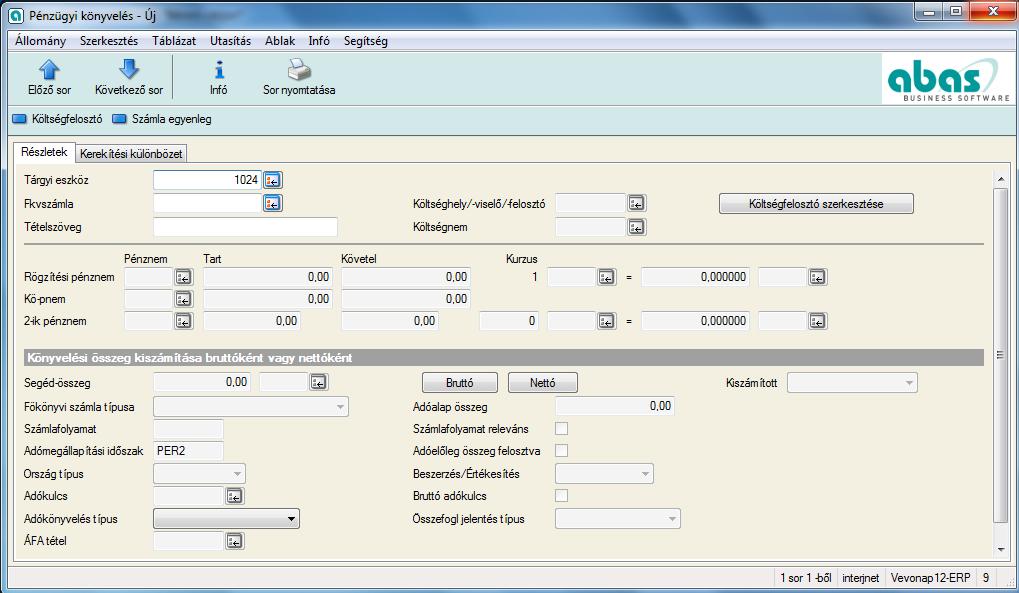The width and height of the screenshot is (1019, 593).
Task: Open the Költségfelosztó blue link icon
Action: (x=19, y=119)
